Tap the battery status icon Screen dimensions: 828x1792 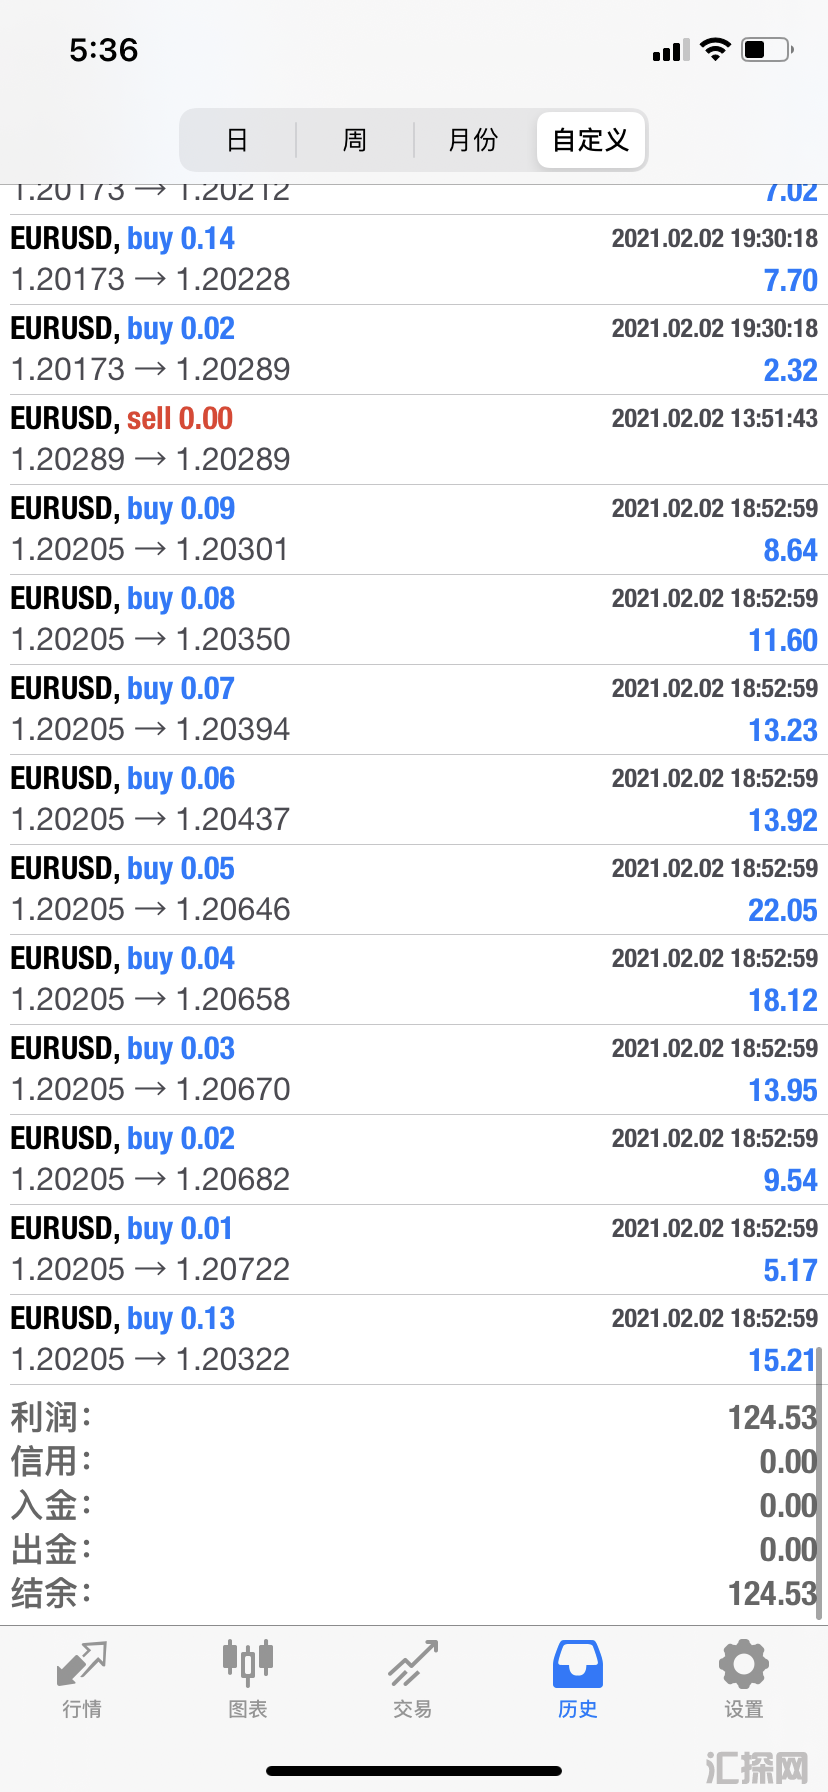coord(767,49)
